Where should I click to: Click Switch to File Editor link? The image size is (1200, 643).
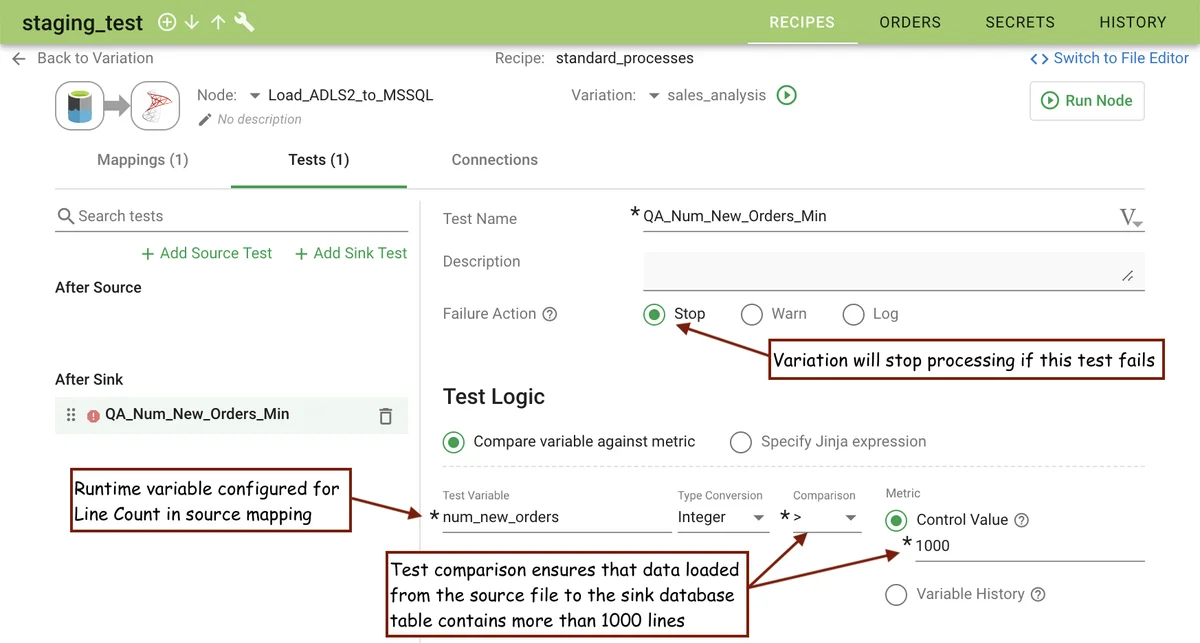(1109, 58)
